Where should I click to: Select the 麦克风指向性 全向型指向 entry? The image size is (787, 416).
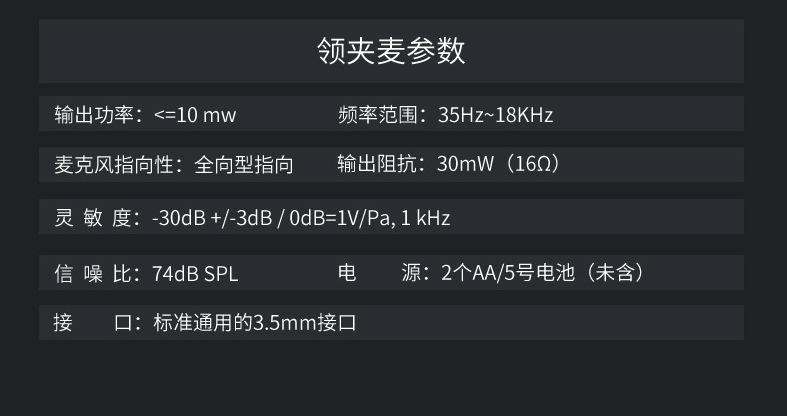pyautogui.click(x=174, y=165)
